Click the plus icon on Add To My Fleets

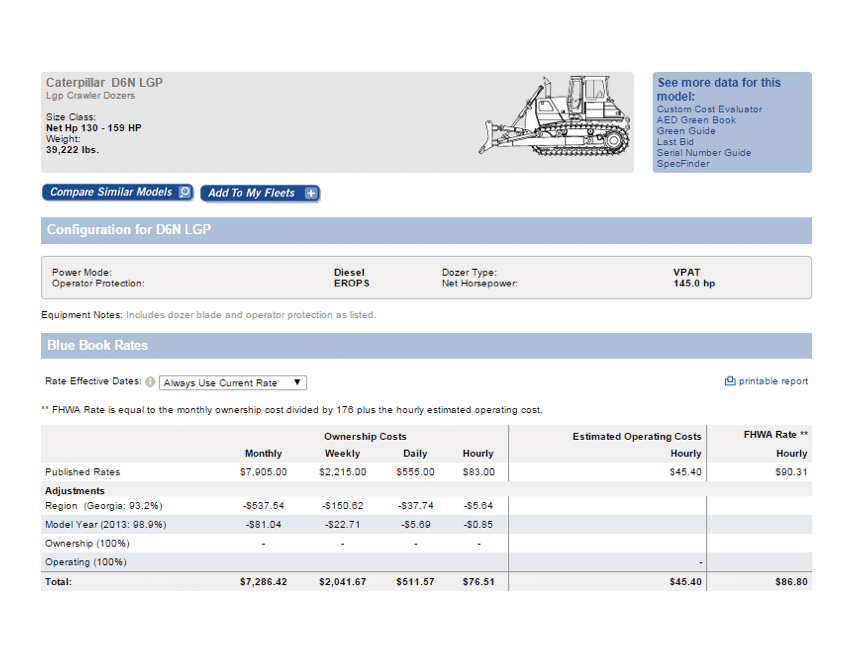[310, 193]
